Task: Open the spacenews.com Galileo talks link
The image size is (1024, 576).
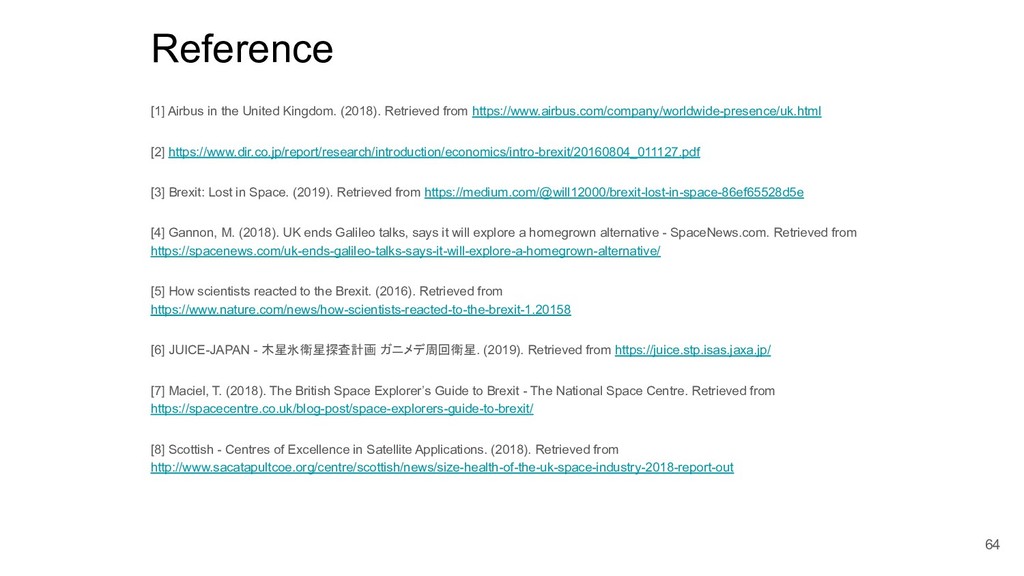Action: [x=406, y=251]
